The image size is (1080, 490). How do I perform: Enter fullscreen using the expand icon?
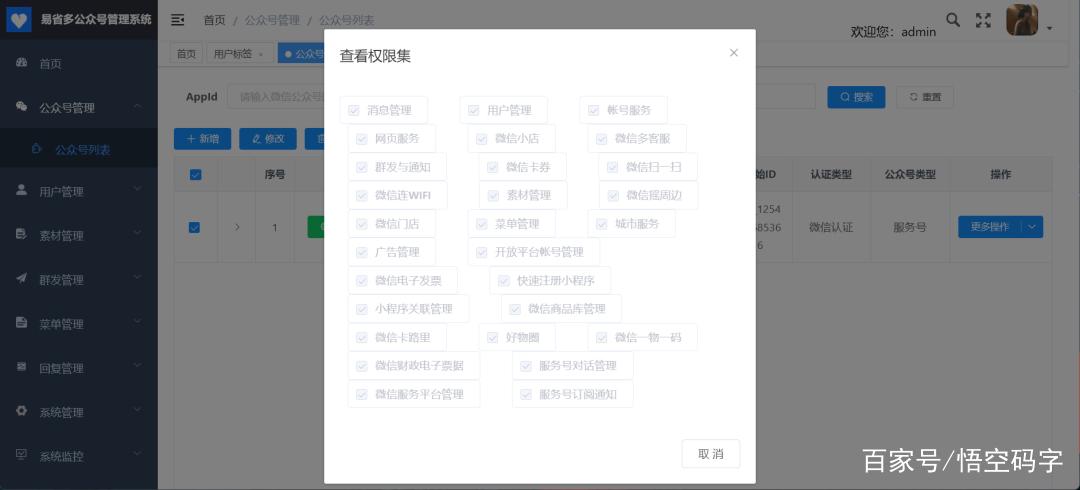point(983,20)
